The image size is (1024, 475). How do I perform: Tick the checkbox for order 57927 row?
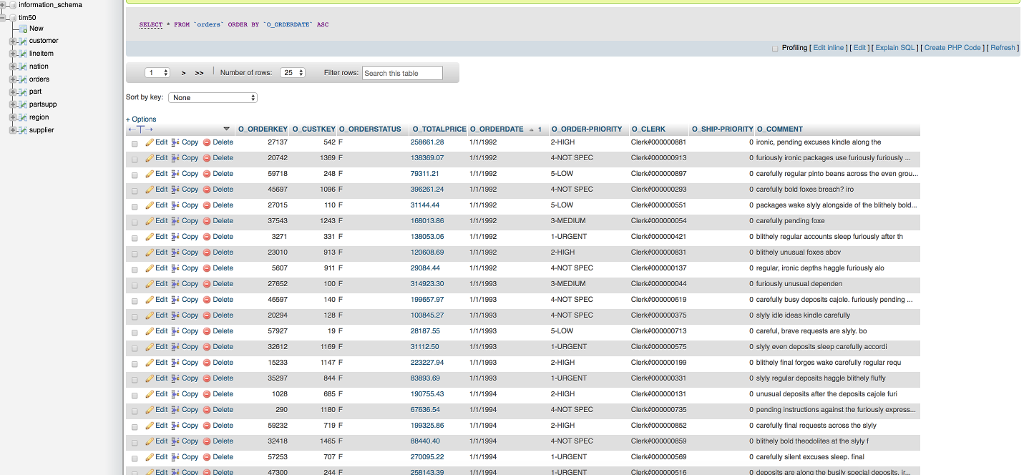[x=135, y=332]
